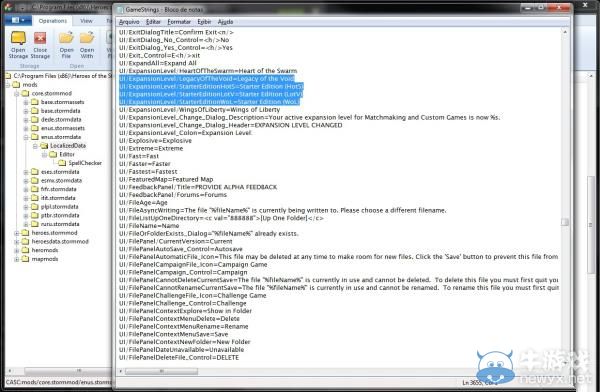Select base.stormassets folder icon

35,102
